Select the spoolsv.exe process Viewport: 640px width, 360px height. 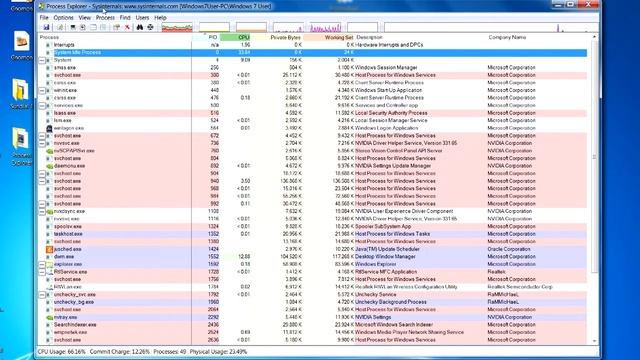(x=313, y=227)
